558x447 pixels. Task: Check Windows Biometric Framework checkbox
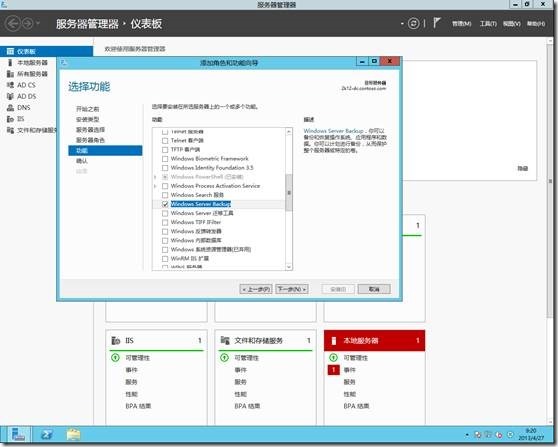click(x=165, y=159)
